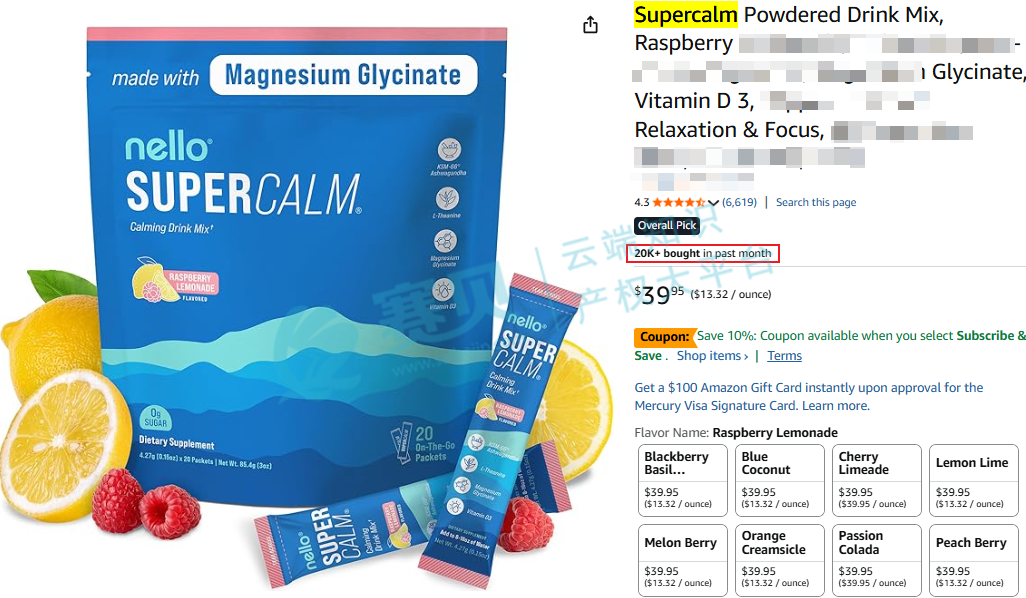The height and width of the screenshot is (598, 1026).
Task: Pick the Orange Creamsicle flavor
Action: pyautogui.click(x=779, y=560)
